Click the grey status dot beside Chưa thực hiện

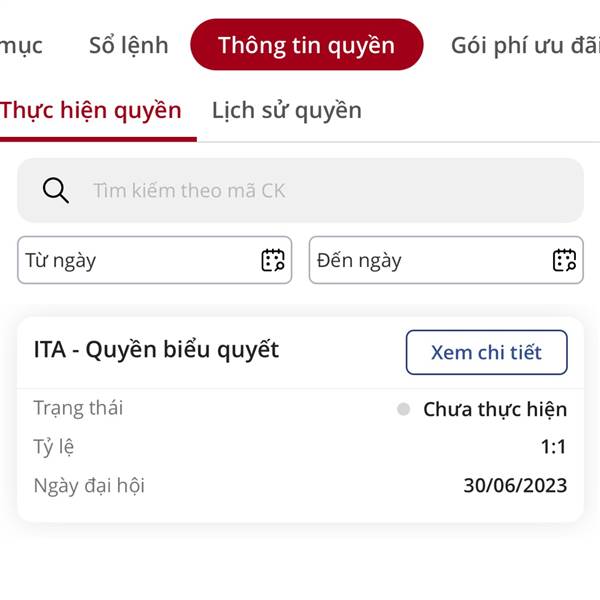tap(403, 409)
